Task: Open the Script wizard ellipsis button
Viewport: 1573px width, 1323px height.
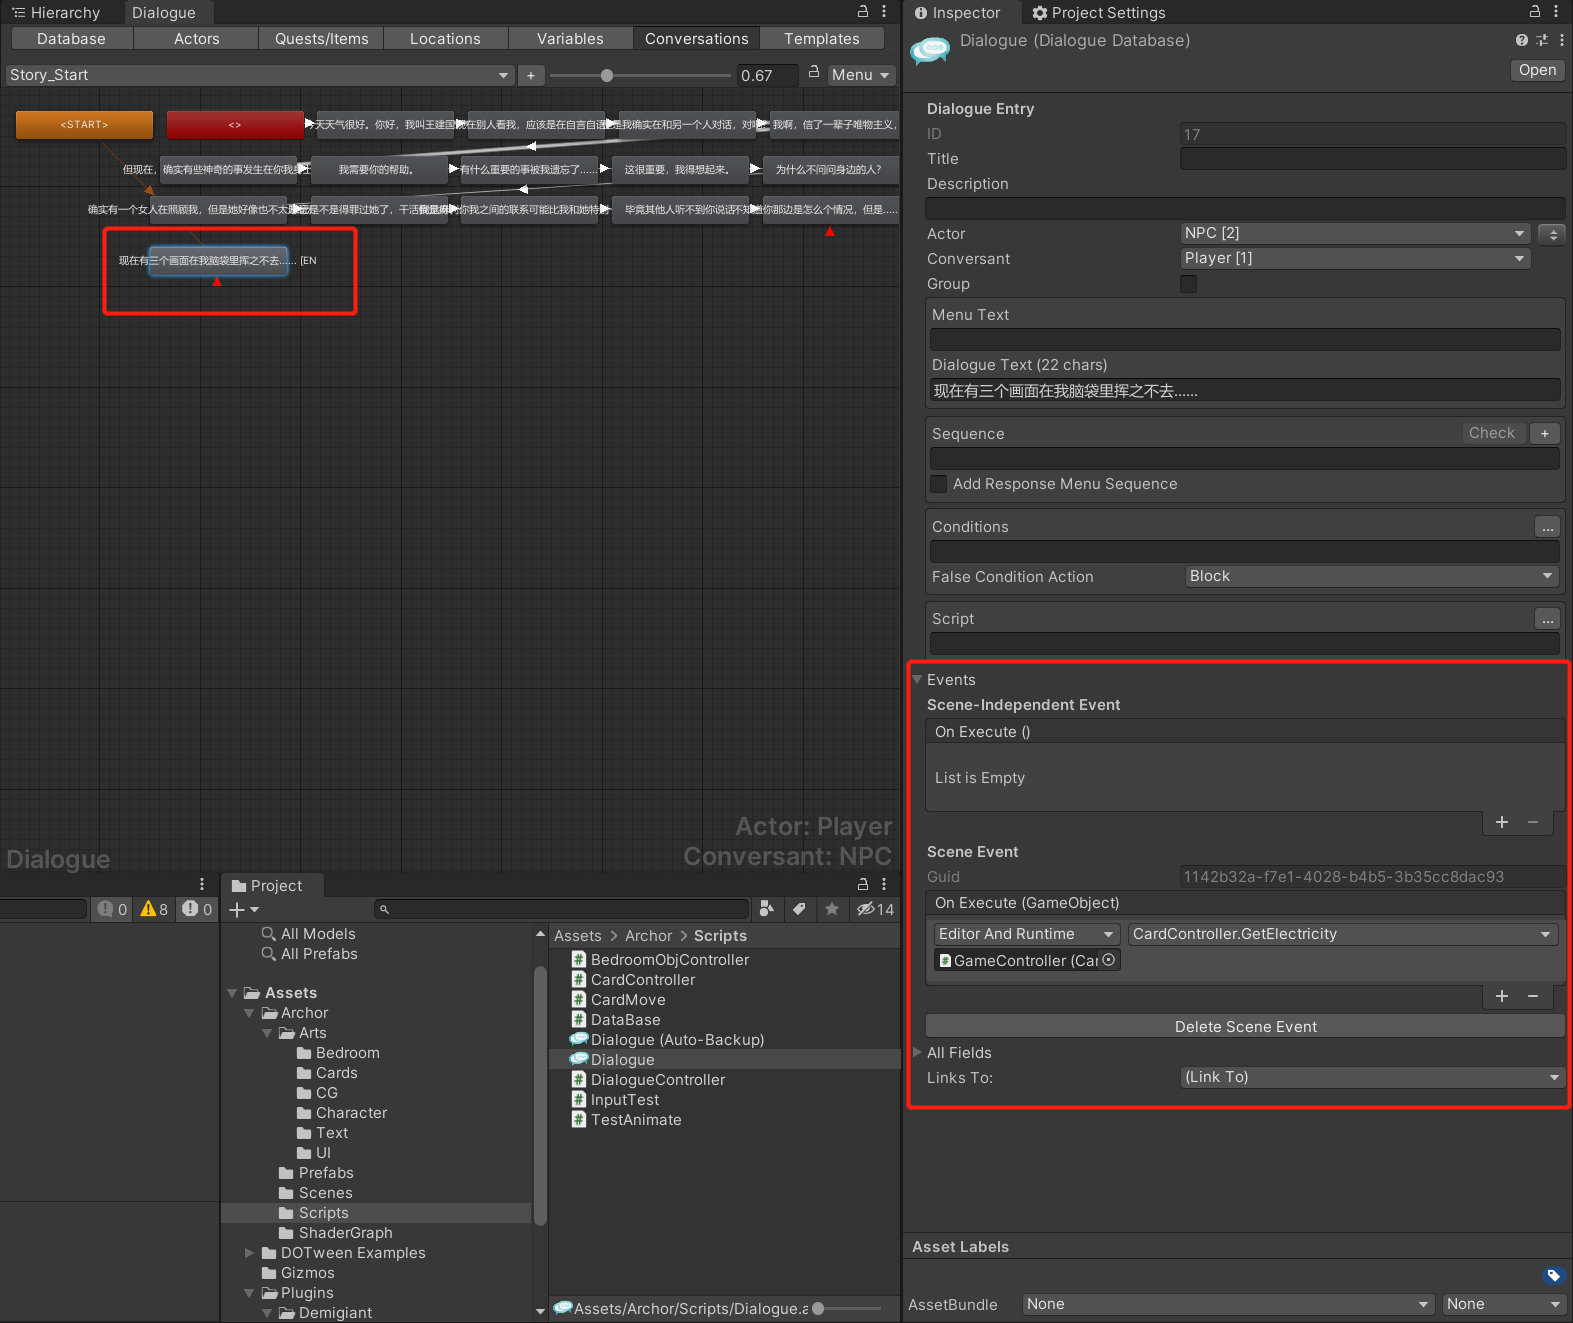Action: [x=1547, y=619]
